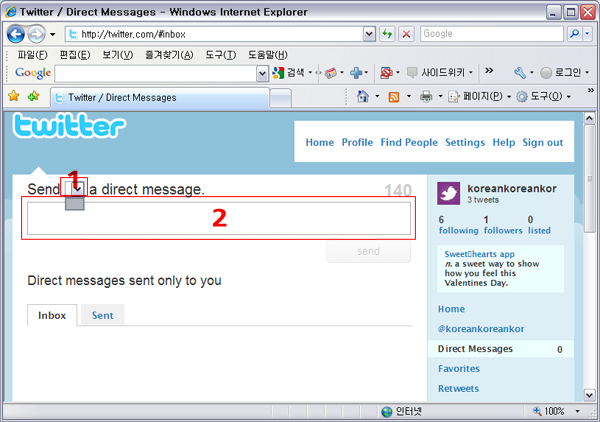The height and width of the screenshot is (422, 600).
Task: Click the Google Toolbar 검색 button
Action: [289, 73]
